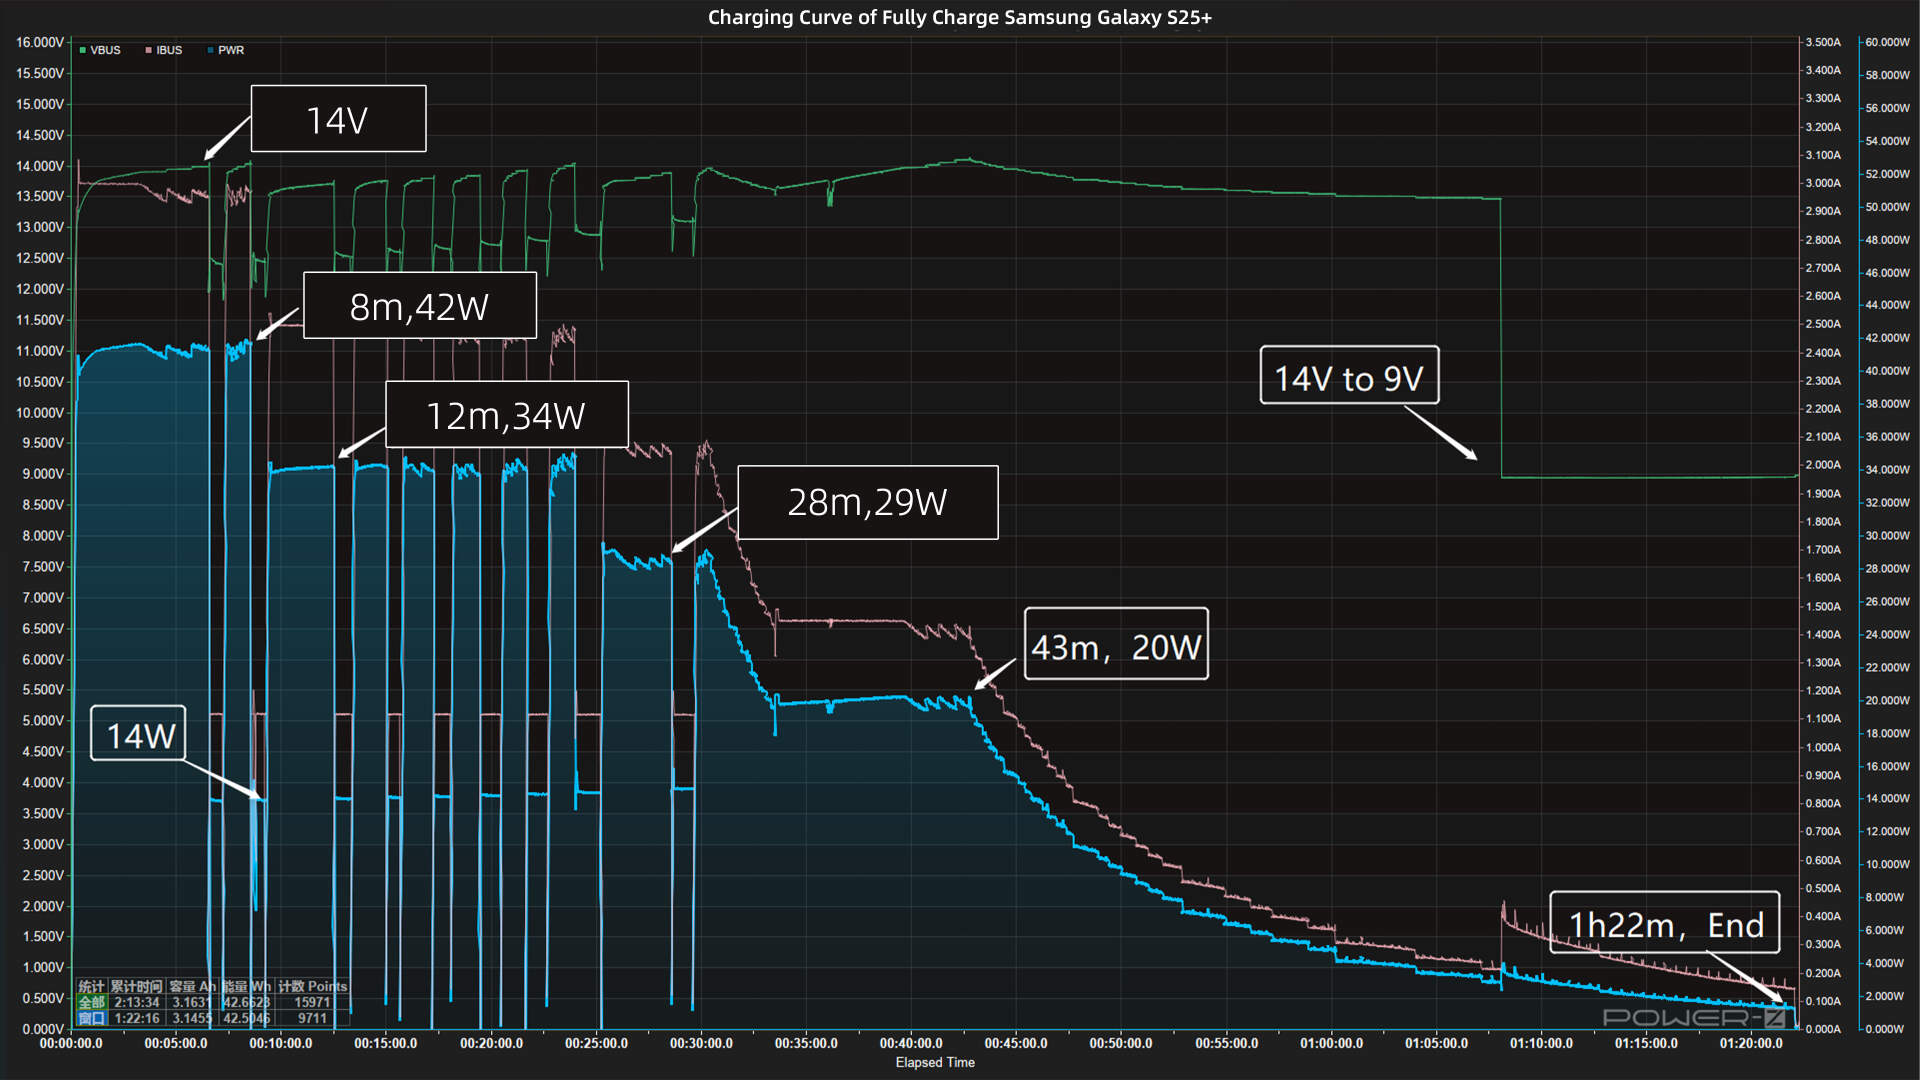Click the 16.000V voltage axis label
The height and width of the screenshot is (1080, 1920).
coord(40,42)
